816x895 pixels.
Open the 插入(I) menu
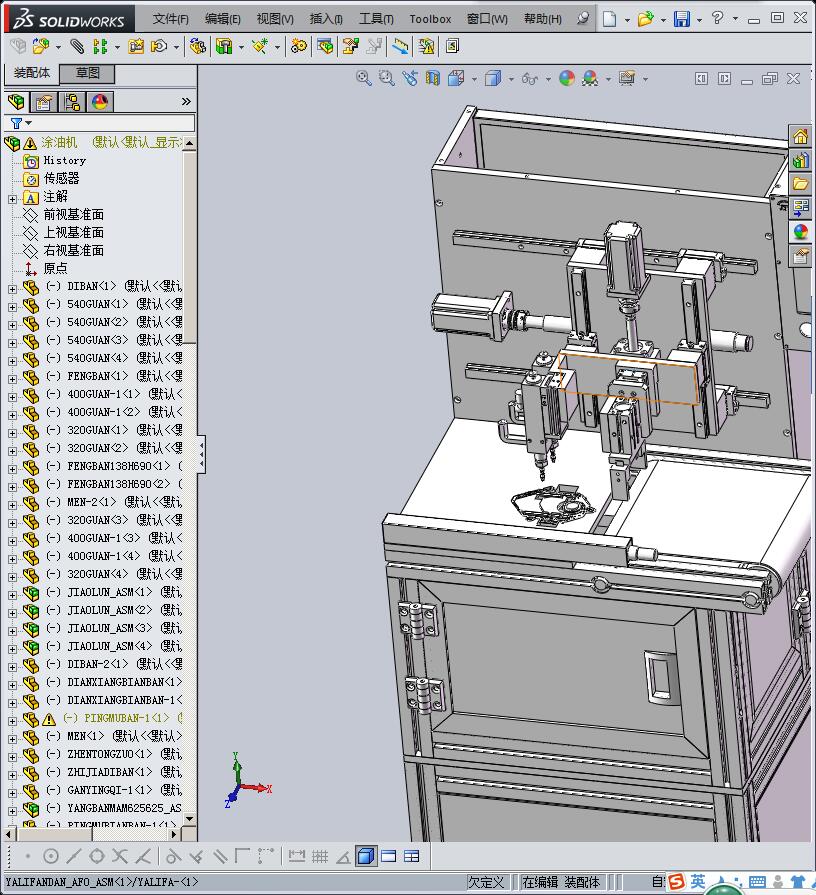click(x=326, y=19)
